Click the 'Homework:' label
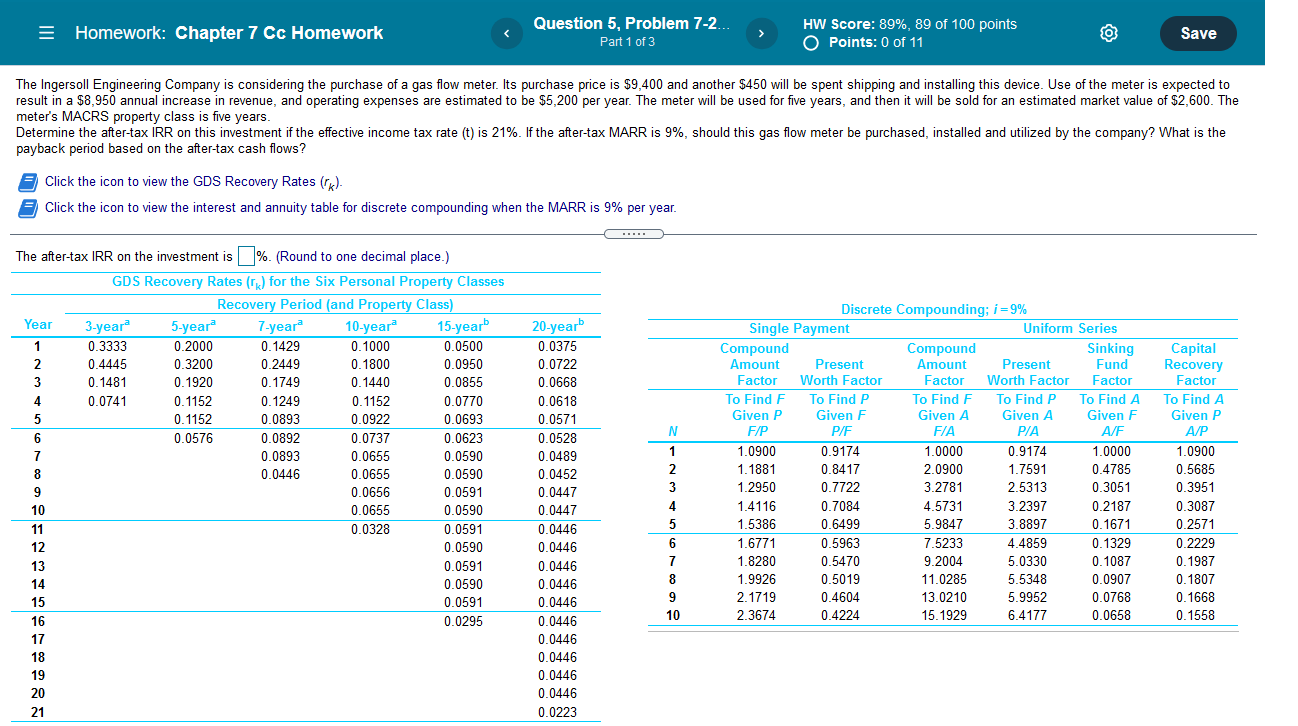This screenshot has height=726, width=1298. (x=121, y=33)
